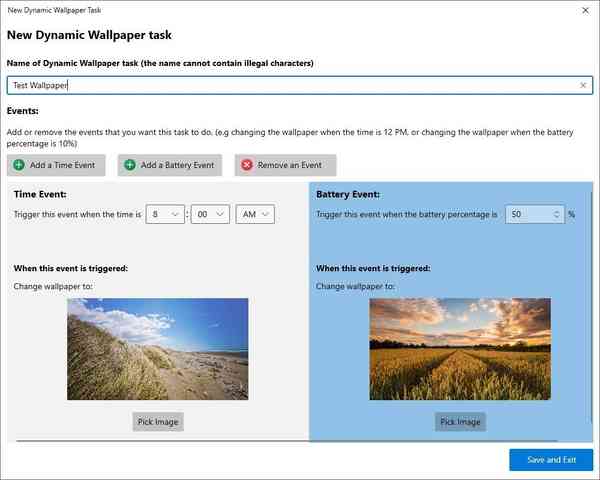Click the New Dynamic Wallpaper task heading
The image size is (600, 480).
pyautogui.click(x=89, y=35)
